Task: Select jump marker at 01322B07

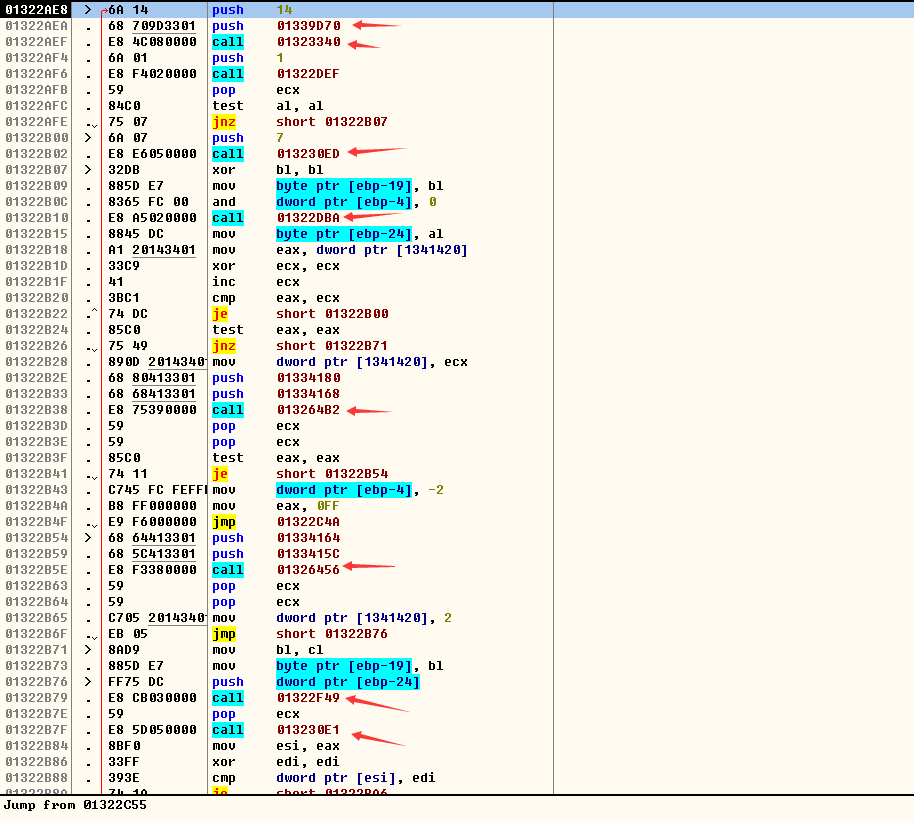Action: (x=88, y=170)
